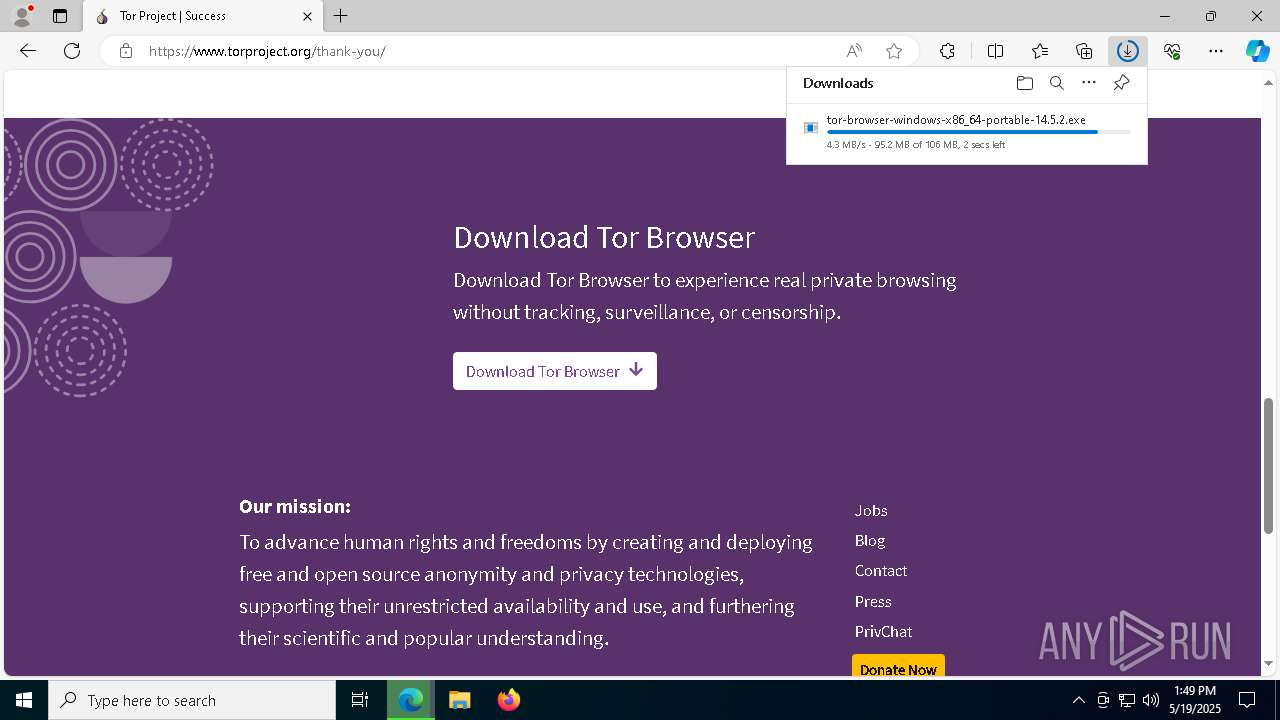Screen dimensions: 1280x720
Task: Open a new tab
Action: pos(341,16)
